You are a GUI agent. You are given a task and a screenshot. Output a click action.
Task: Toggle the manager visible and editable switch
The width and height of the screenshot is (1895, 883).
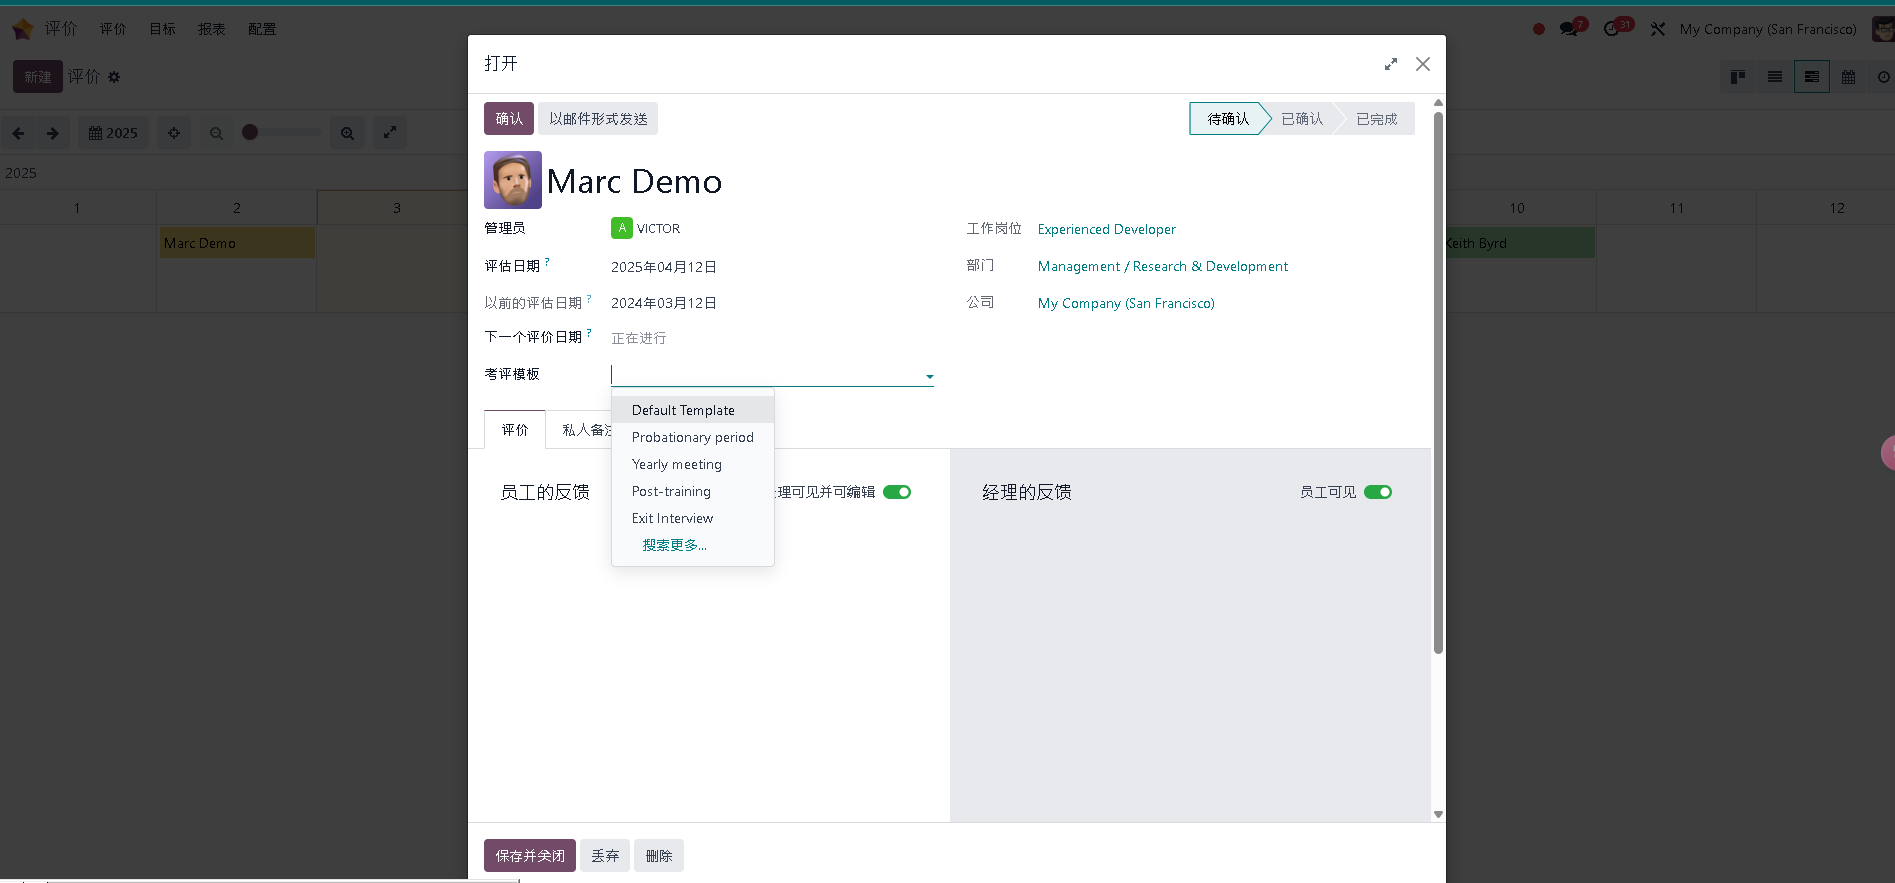[x=897, y=492]
